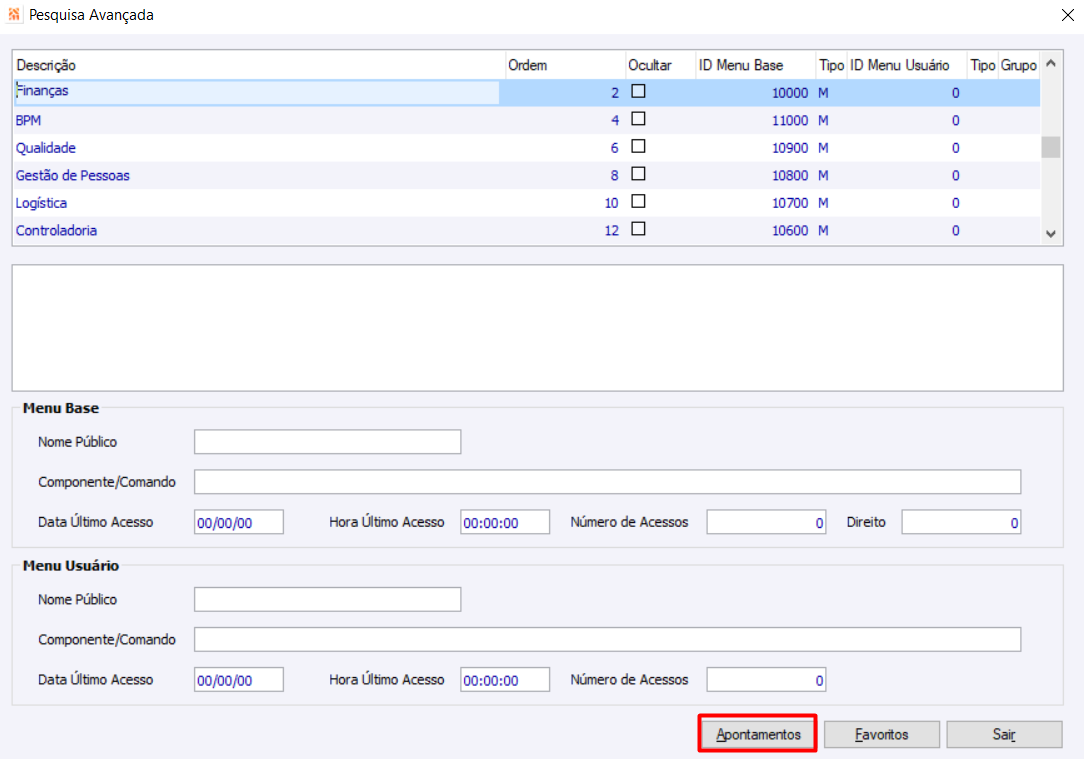Tick the Ocultar checkbox for Finanças
Viewport: 1084px width, 759px height.
click(x=638, y=91)
